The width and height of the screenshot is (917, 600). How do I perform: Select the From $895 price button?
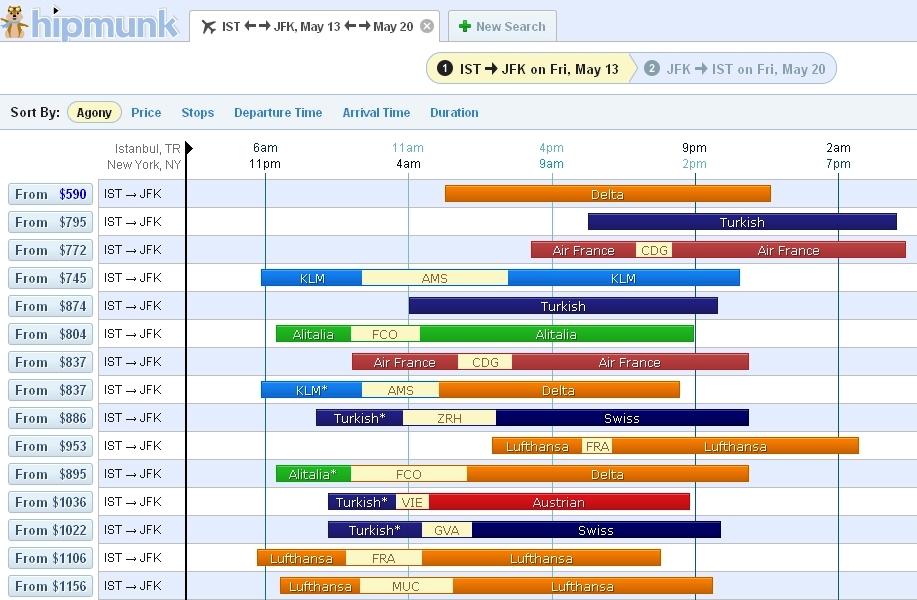point(50,474)
